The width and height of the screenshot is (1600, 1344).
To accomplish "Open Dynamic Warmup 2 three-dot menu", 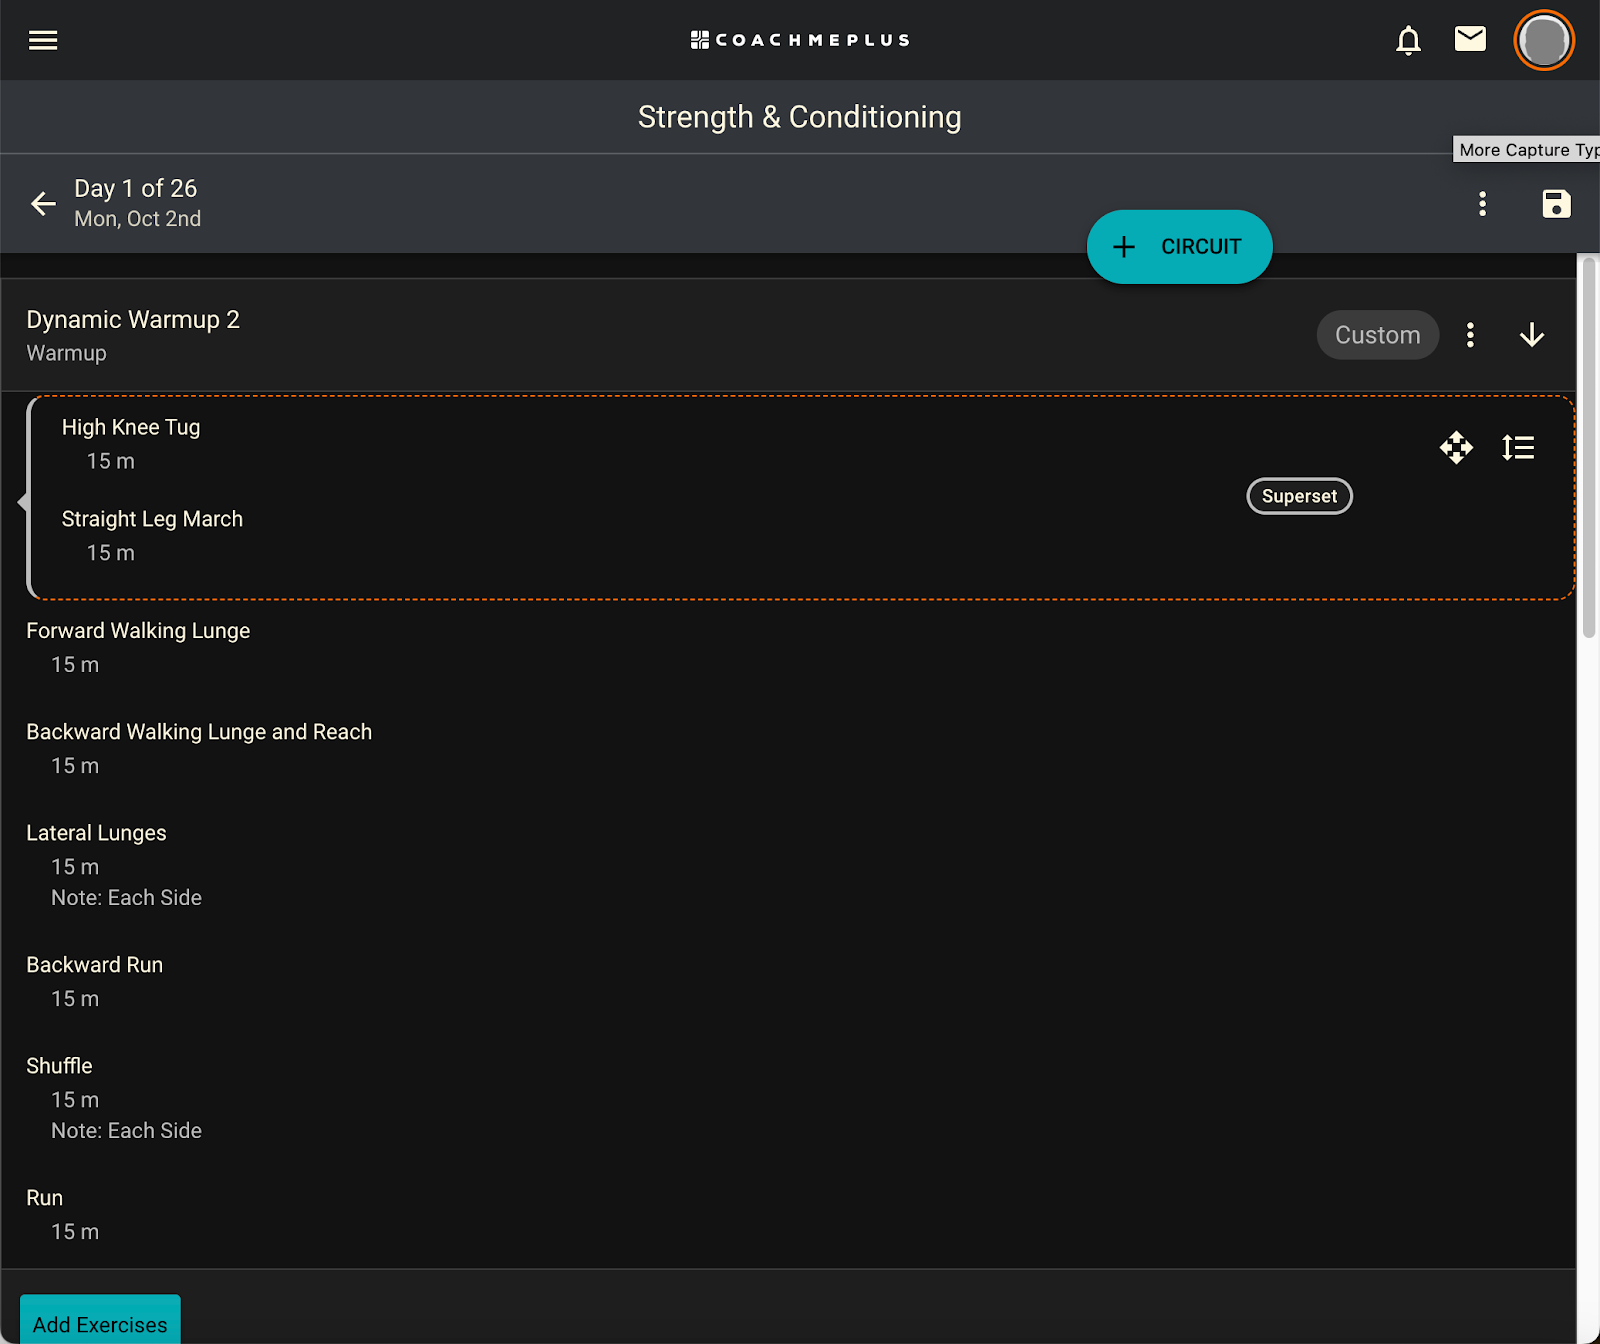I will tap(1470, 335).
